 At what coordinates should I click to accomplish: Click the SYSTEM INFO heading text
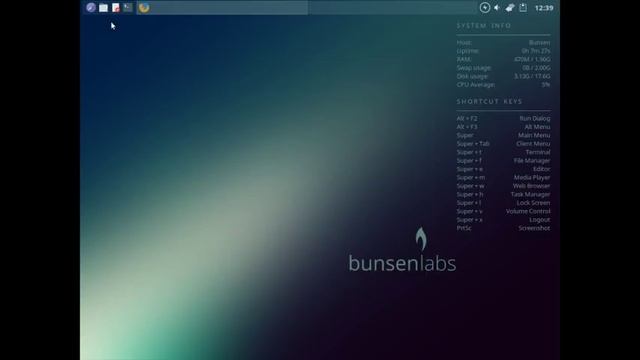pos(484,26)
